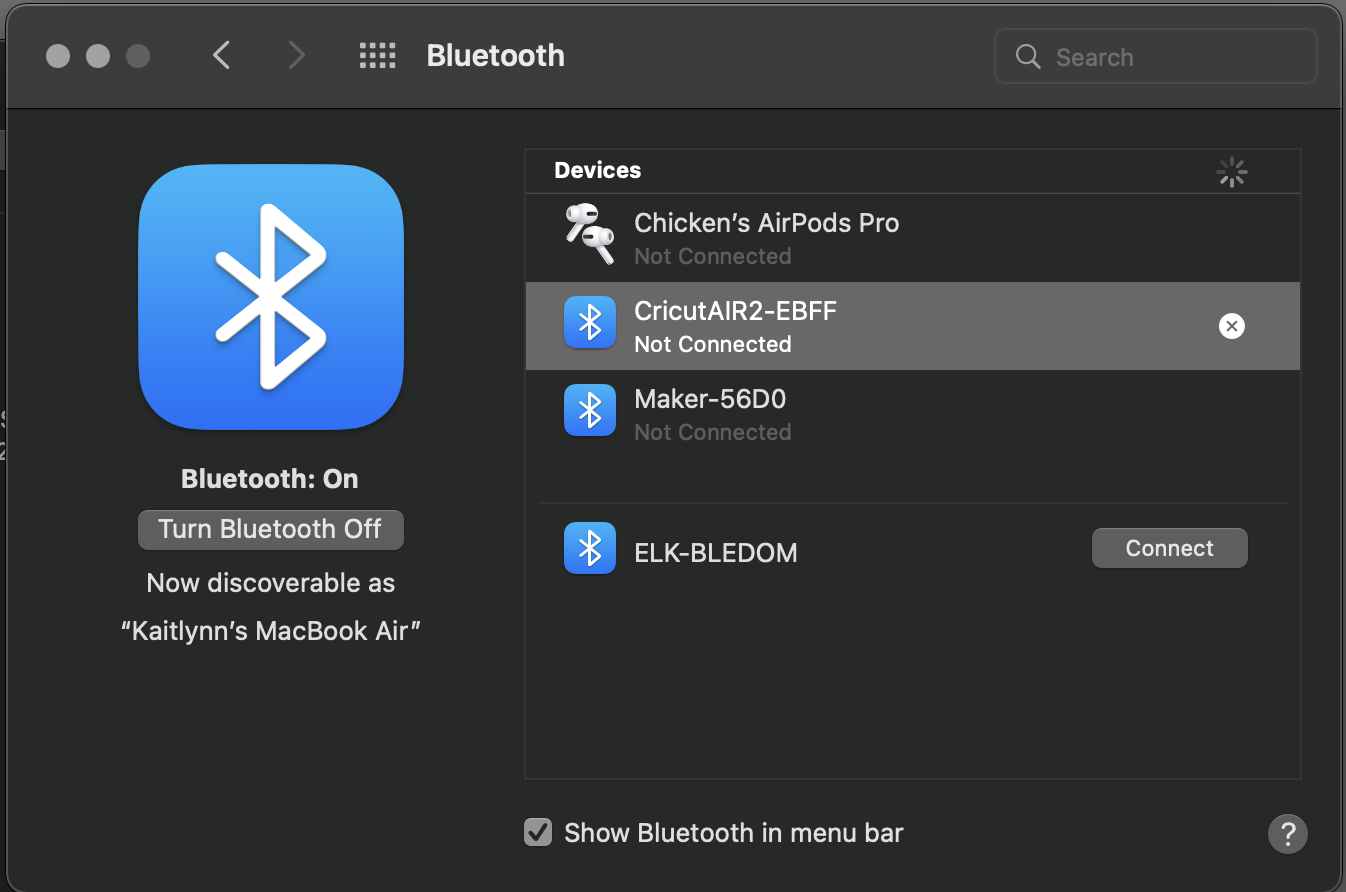Click the CricutAIR2-EBFF Bluetooth icon
The width and height of the screenshot is (1346, 892).
pyautogui.click(x=589, y=322)
